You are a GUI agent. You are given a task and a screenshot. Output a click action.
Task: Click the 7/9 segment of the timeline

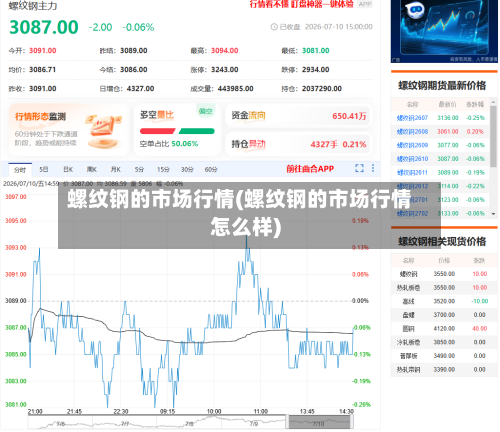point(254,422)
